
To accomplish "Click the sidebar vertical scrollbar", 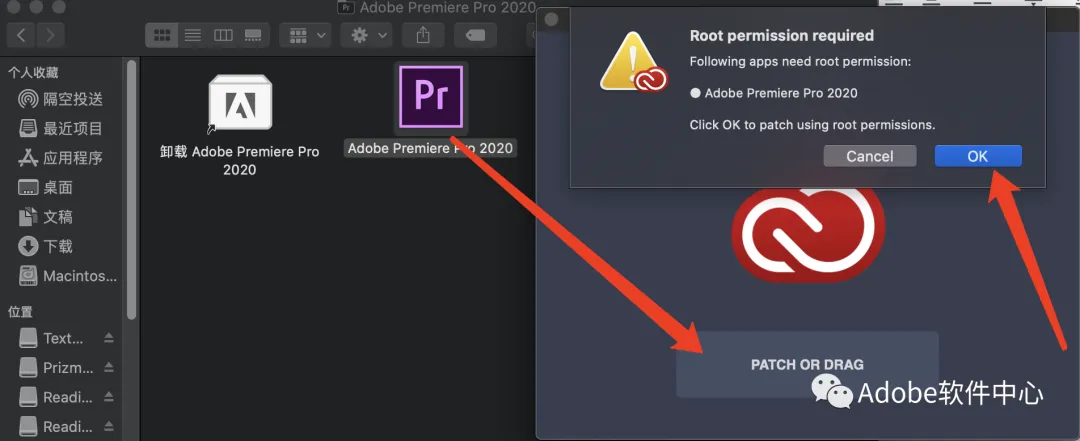I will 132,190.
